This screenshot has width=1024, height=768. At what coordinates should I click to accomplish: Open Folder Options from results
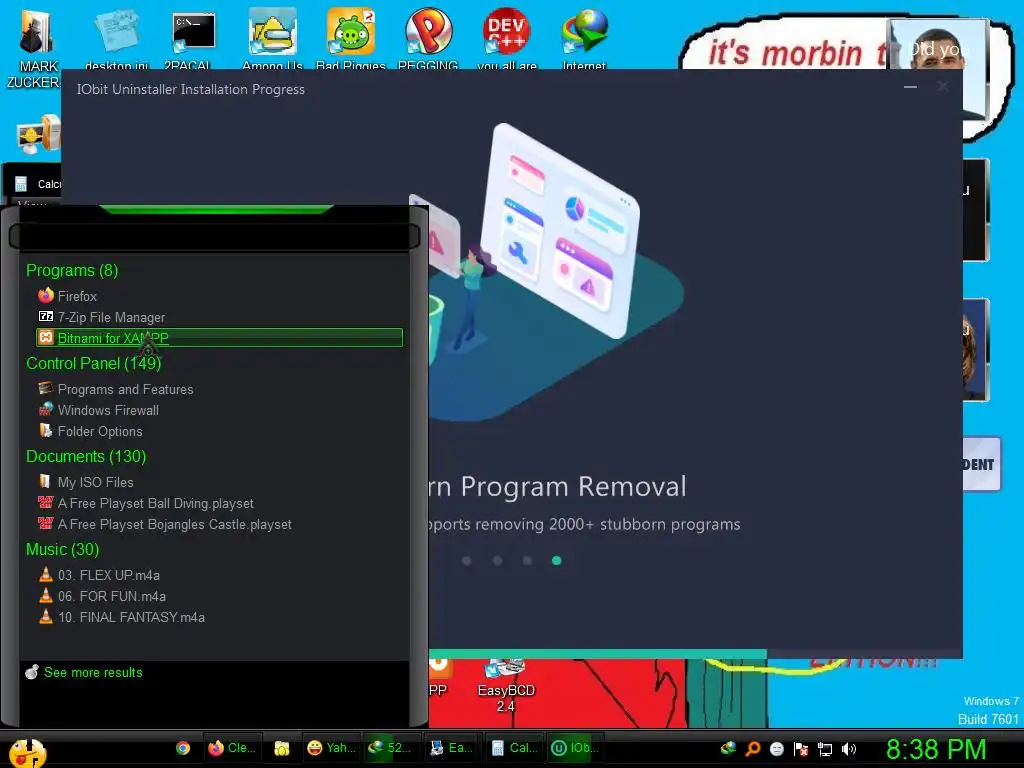[90, 431]
